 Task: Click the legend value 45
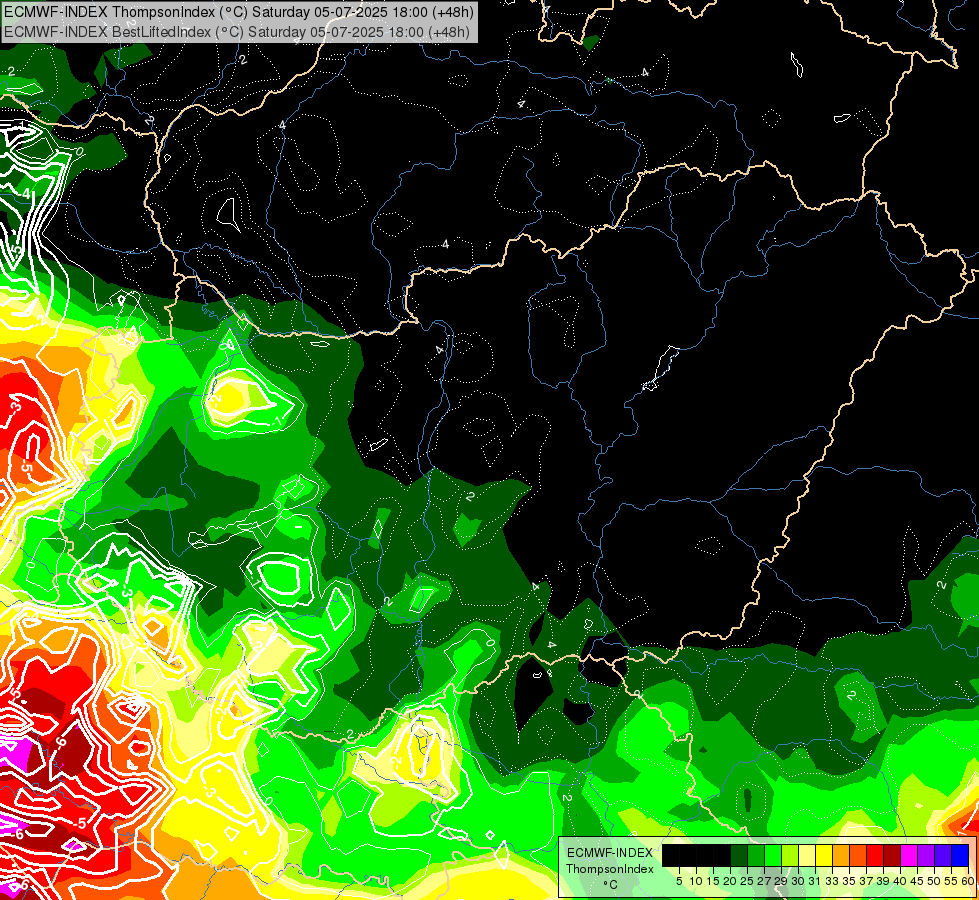(917, 881)
